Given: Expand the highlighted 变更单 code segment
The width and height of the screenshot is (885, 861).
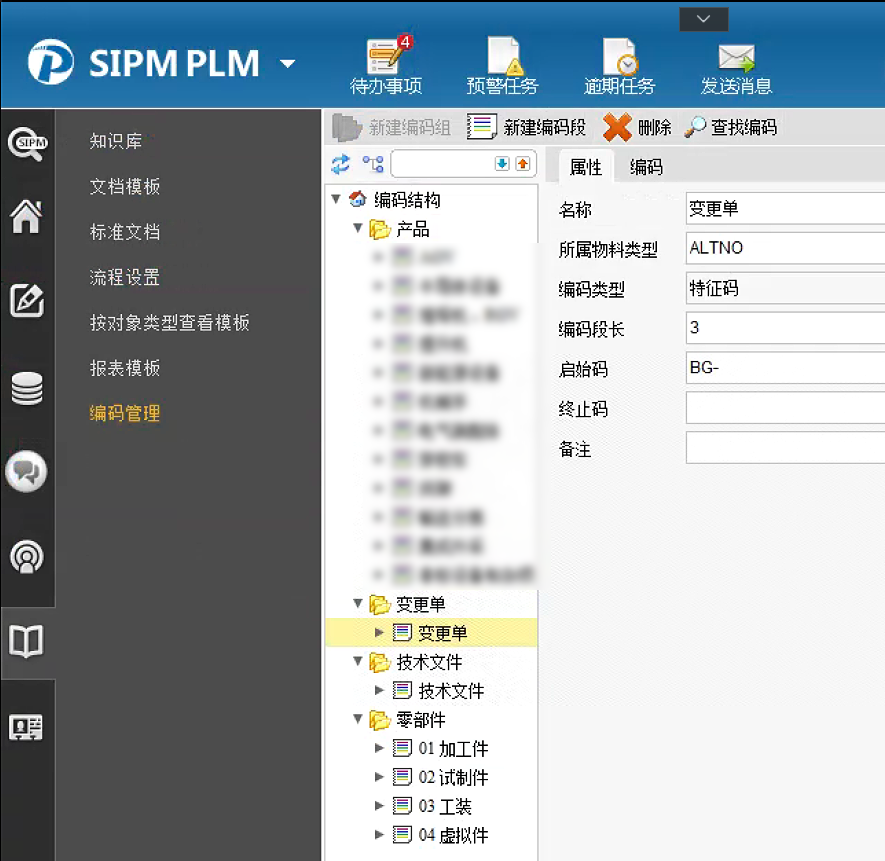Looking at the screenshot, I should [x=379, y=632].
